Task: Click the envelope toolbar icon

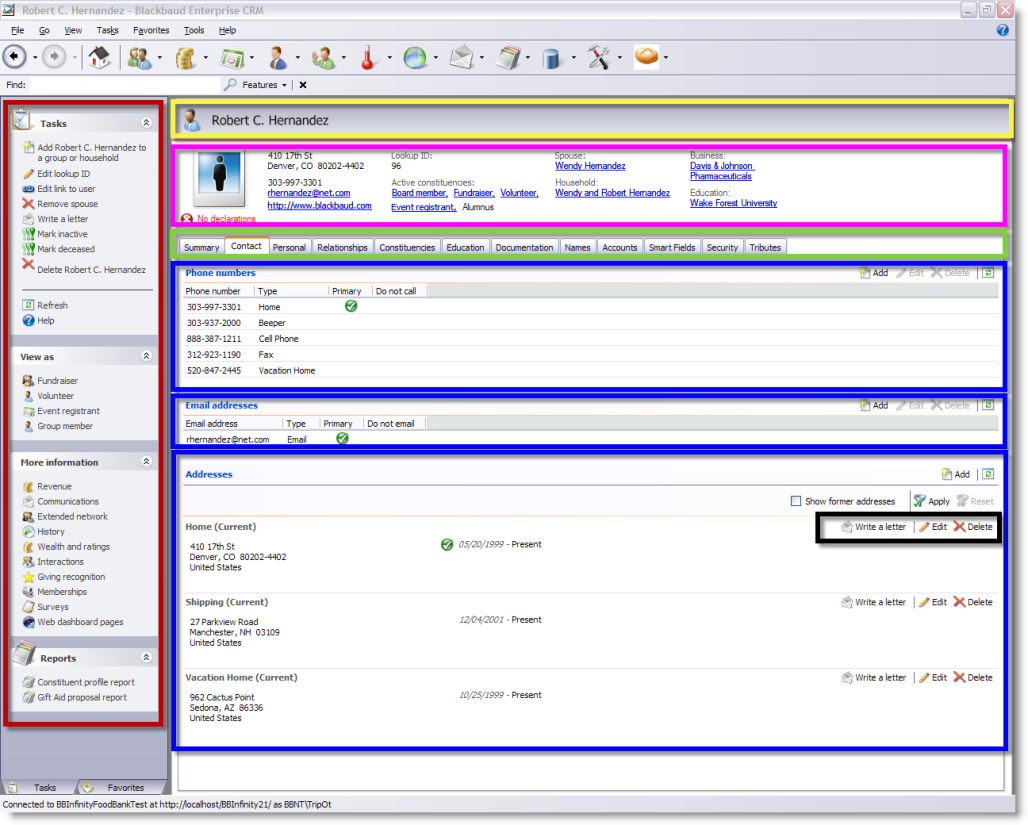Action: click(461, 58)
